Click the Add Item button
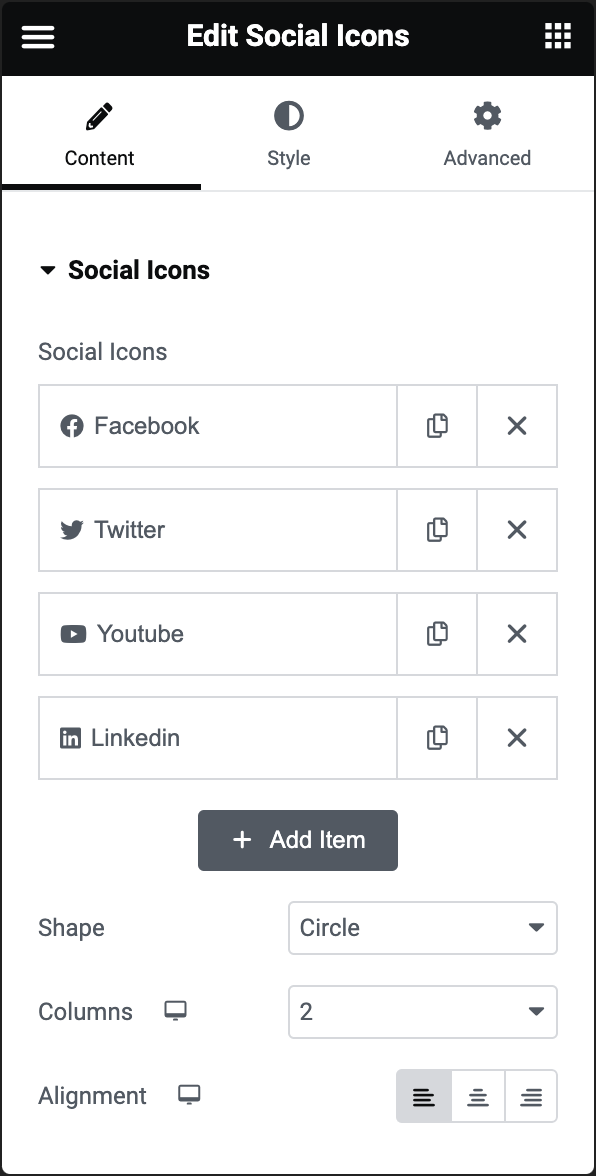596x1176 pixels. tap(297, 840)
